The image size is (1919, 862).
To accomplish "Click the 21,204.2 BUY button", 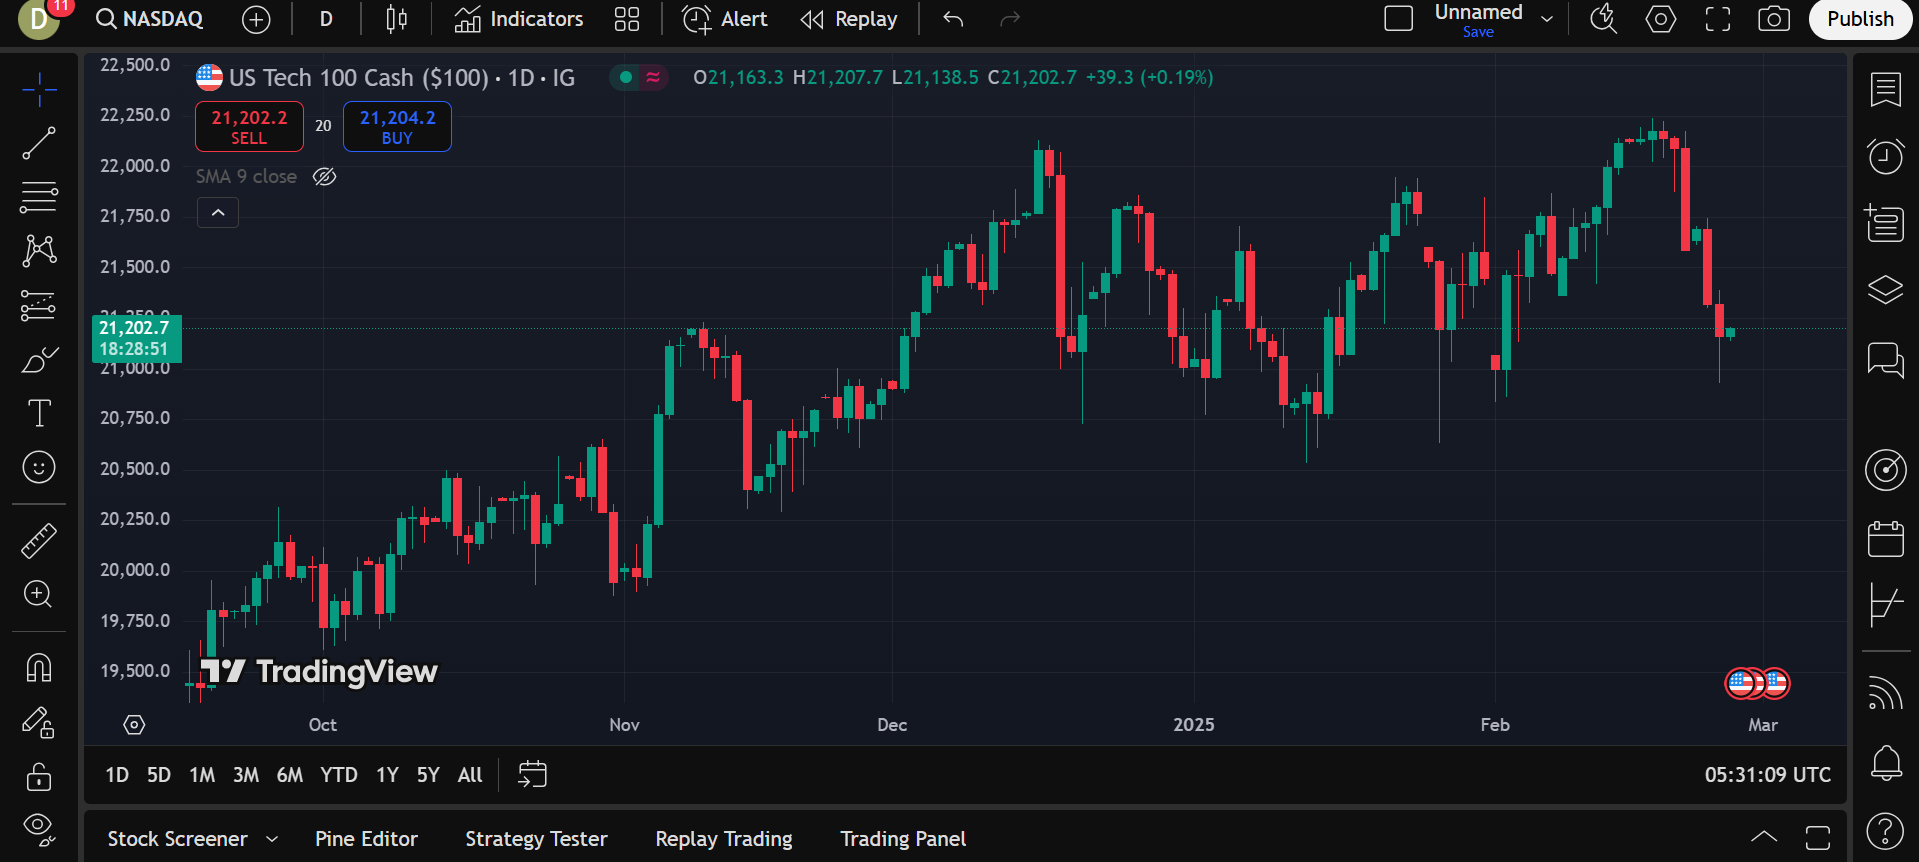I will tap(397, 127).
